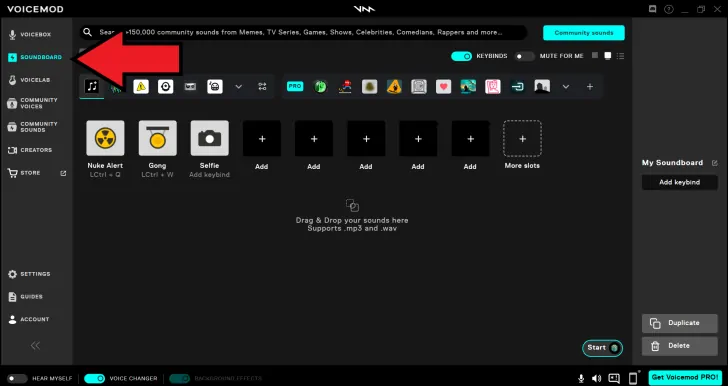Select the heart soundboard category icon
The image size is (728, 386).
(x=443, y=86)
